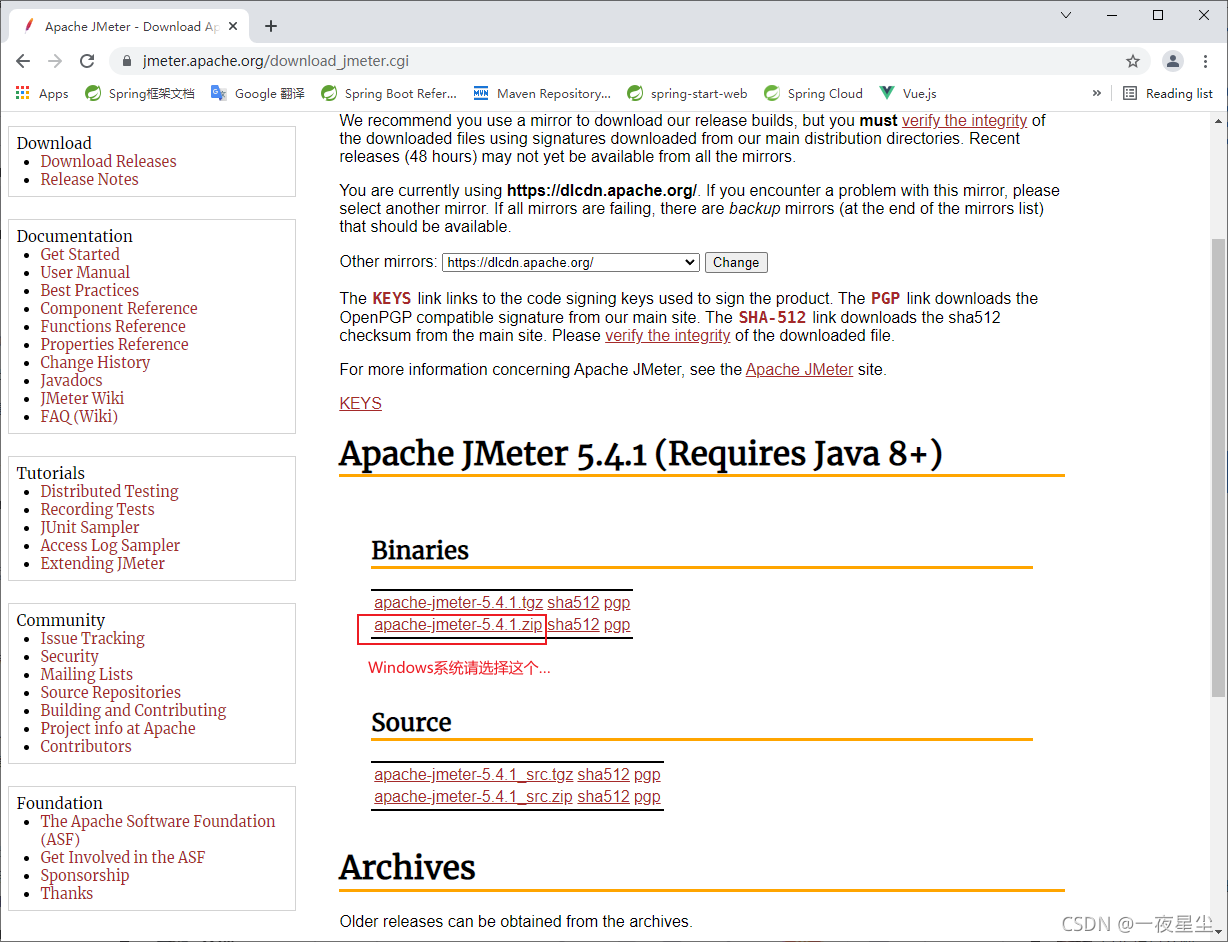The image size is (1228, 942).
Task: Open the Release Notes sidebar link
Action: [x=89, y=179]
